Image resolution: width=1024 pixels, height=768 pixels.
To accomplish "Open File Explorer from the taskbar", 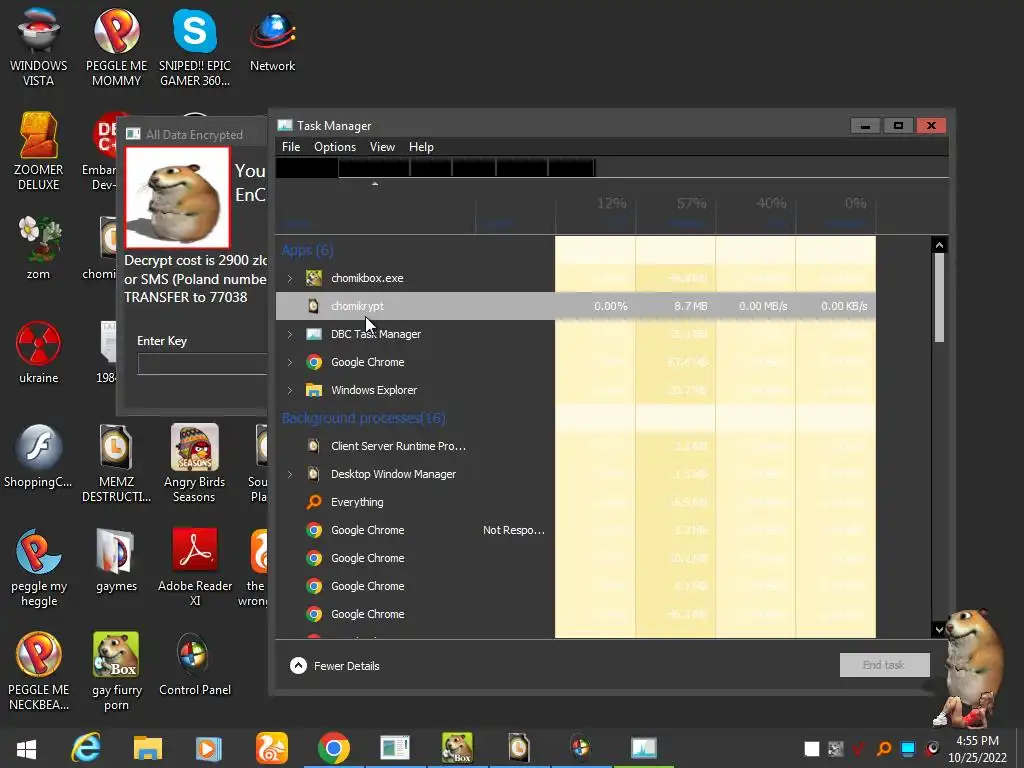I will click(x=148, y=748).
